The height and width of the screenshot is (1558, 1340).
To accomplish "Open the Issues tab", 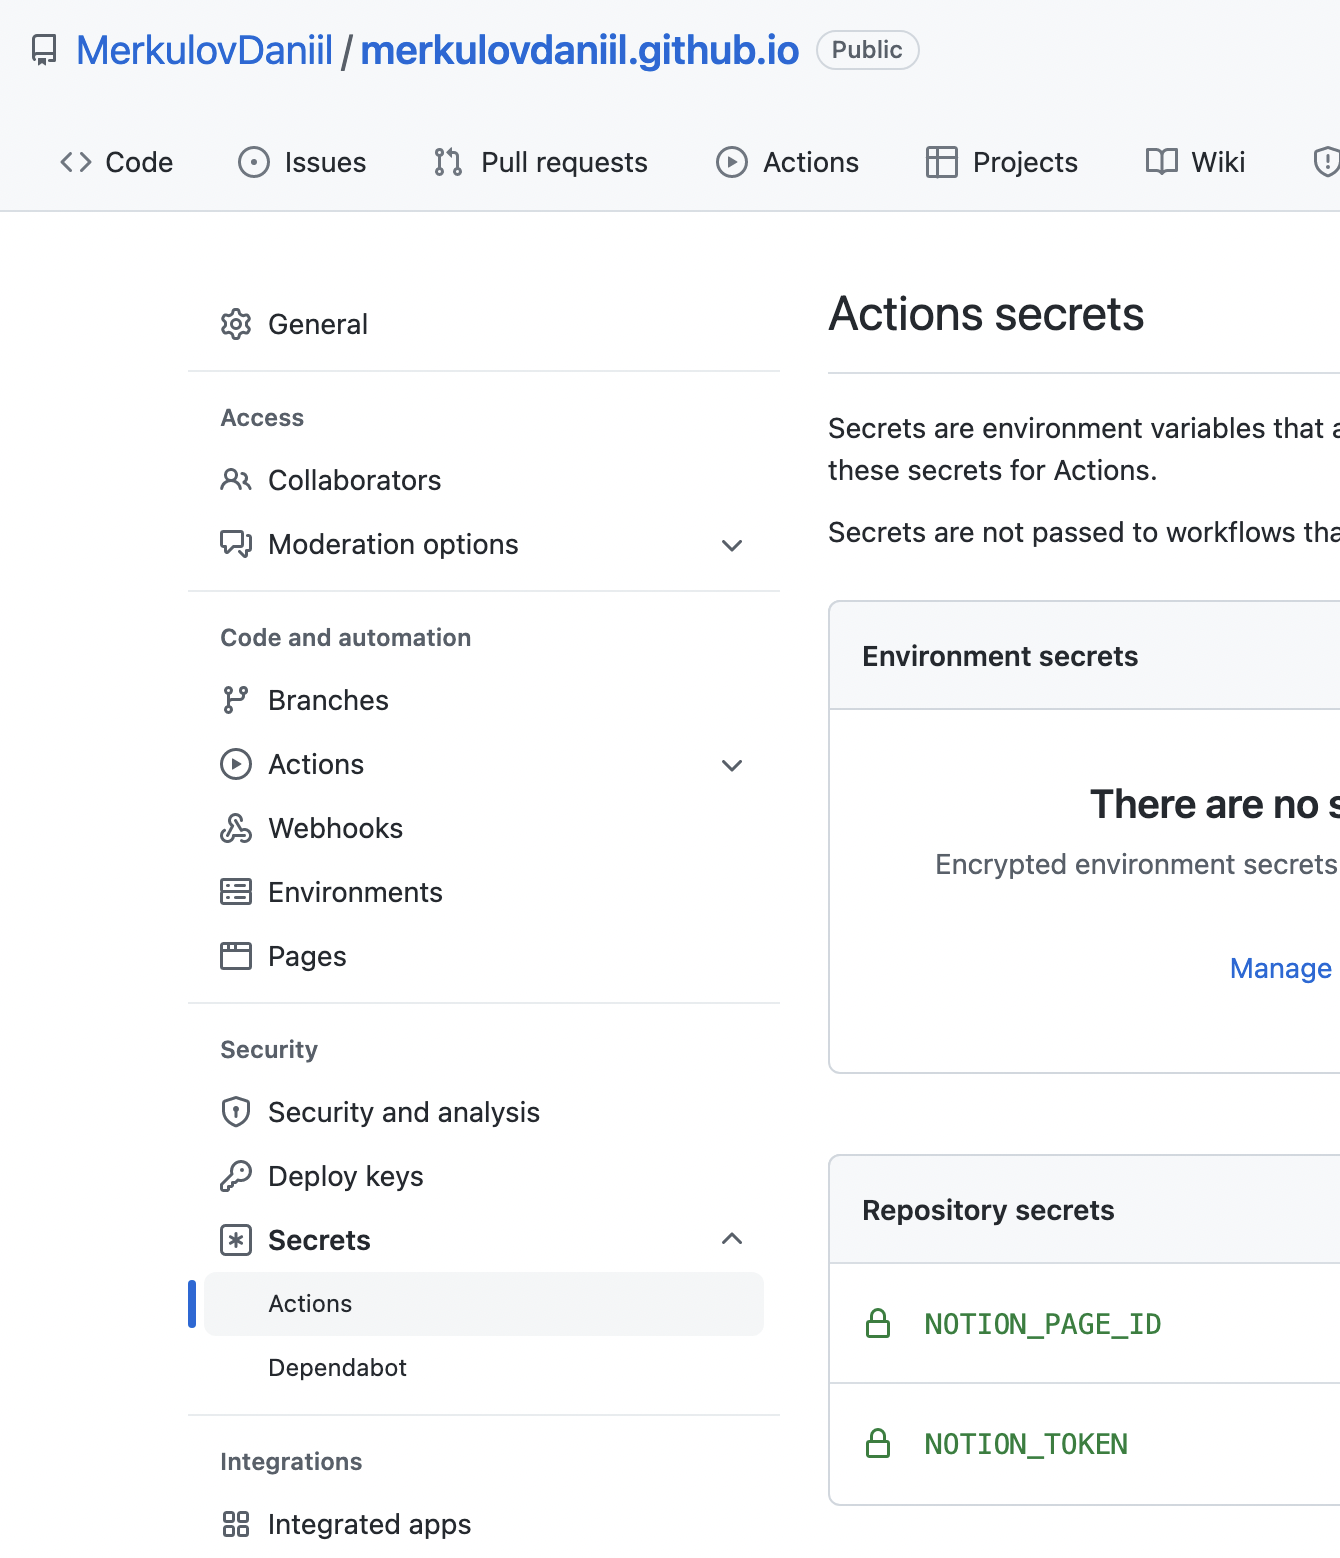I will [302, 162].
